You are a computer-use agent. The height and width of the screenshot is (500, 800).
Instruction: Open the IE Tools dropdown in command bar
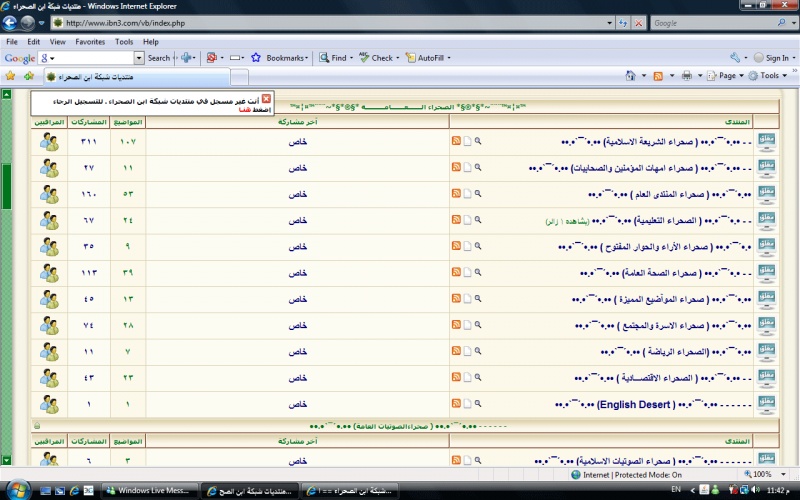point(769,76)
